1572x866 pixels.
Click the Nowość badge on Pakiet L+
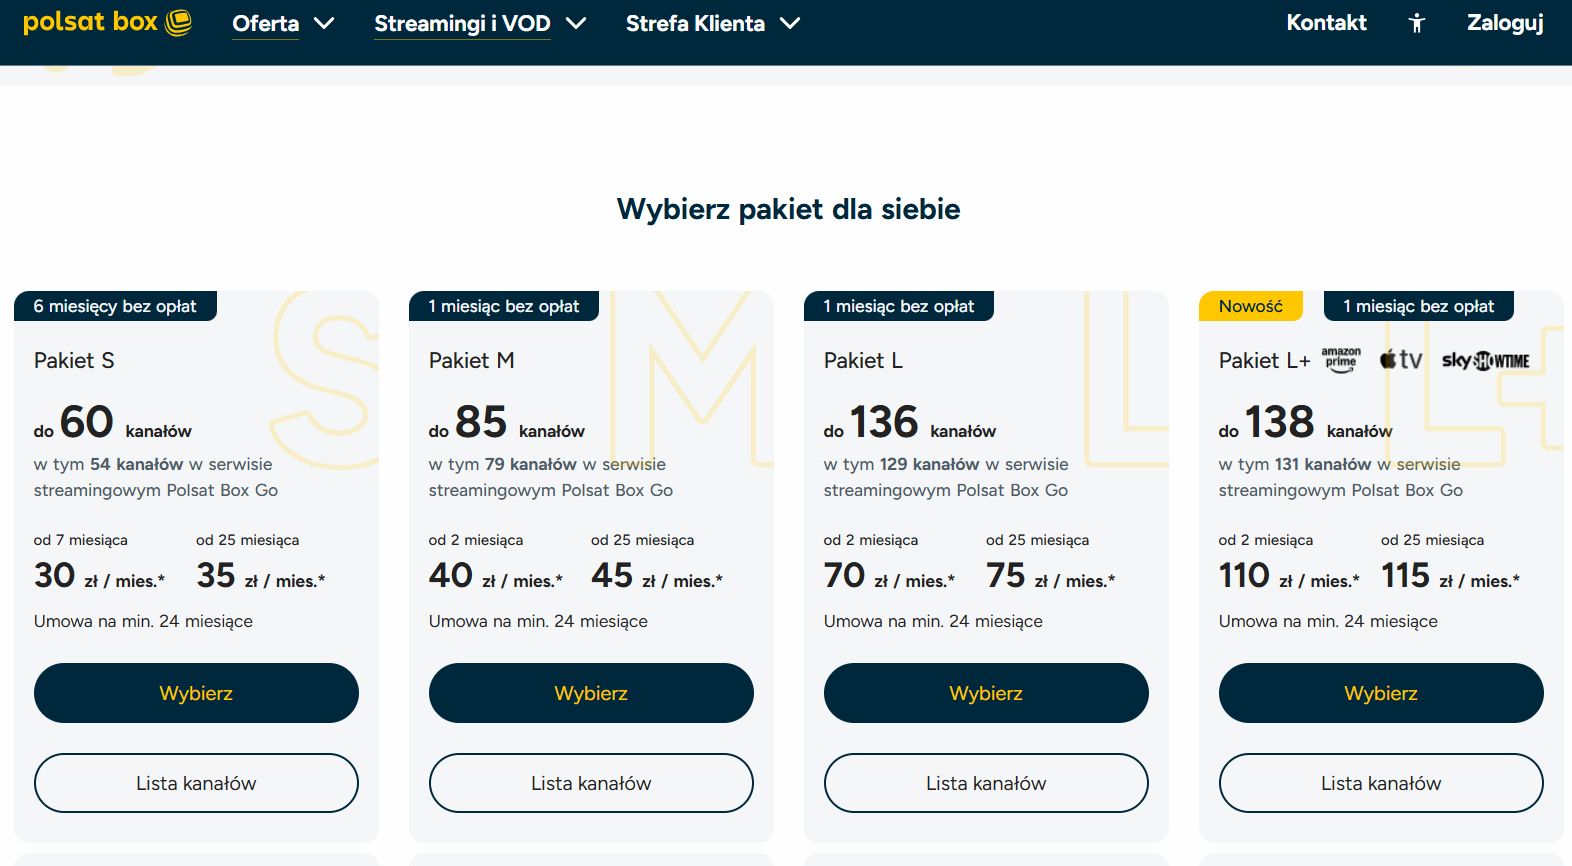click(x=1250, y=306)
